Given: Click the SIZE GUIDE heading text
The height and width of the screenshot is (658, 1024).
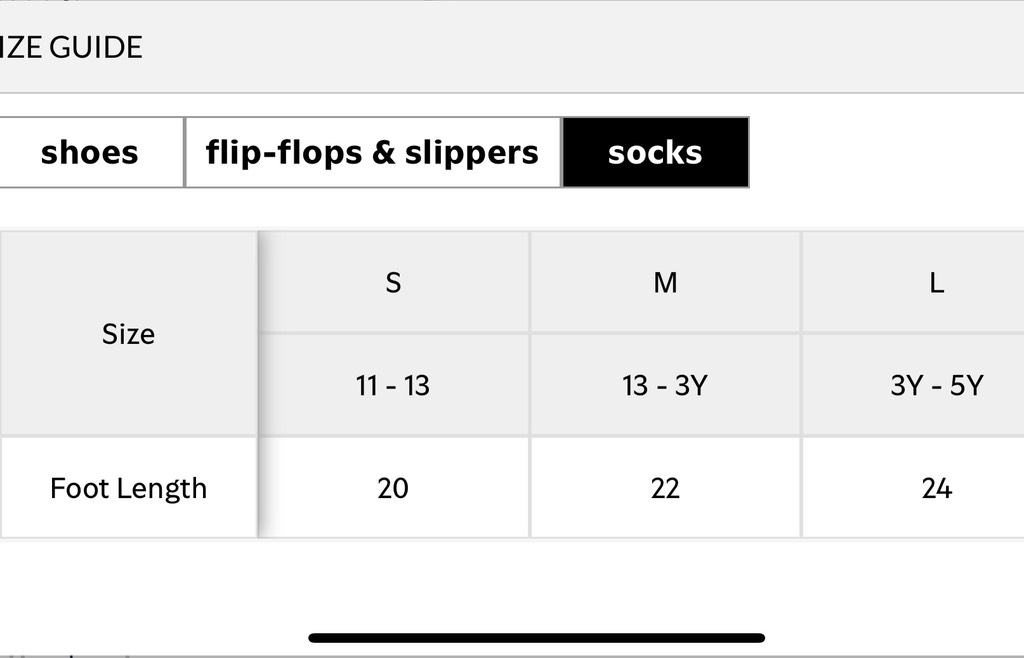Looking at the screenshot, I should (x=72, y=47).
